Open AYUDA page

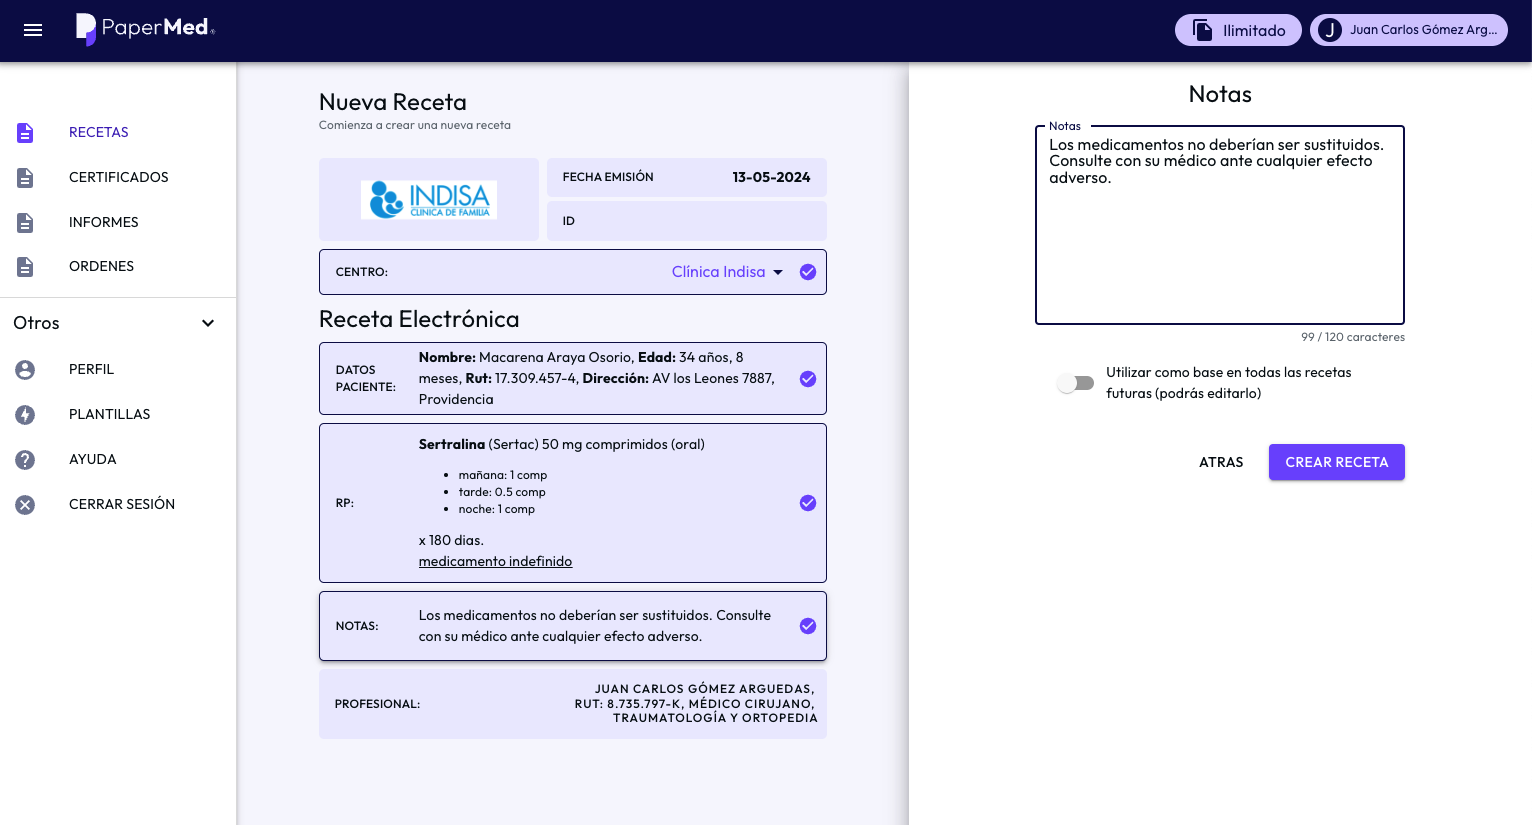pos(93,459)
